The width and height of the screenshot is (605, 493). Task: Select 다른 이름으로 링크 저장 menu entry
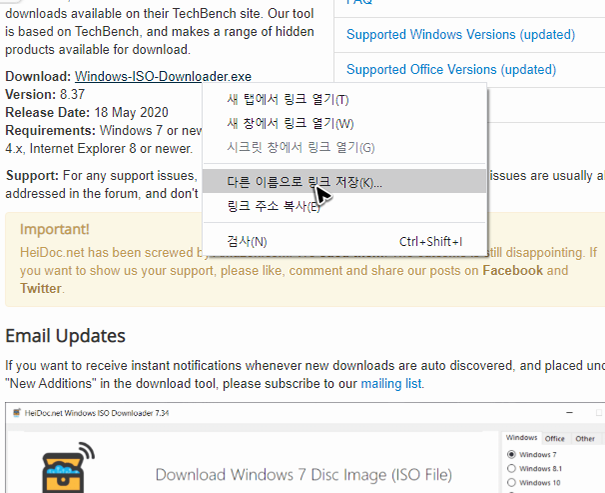click(345, 181)
